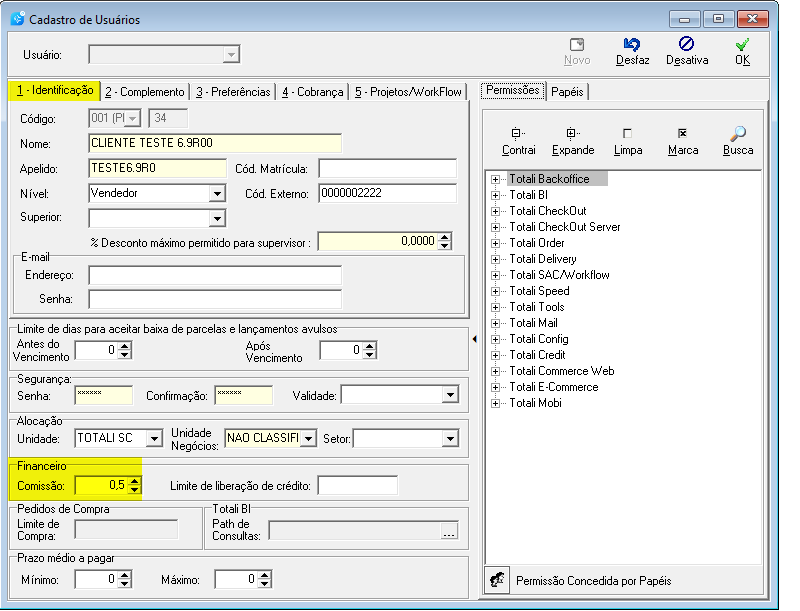Switch to the 5 - Projetos/WorkFlow tab

(408, 92)
